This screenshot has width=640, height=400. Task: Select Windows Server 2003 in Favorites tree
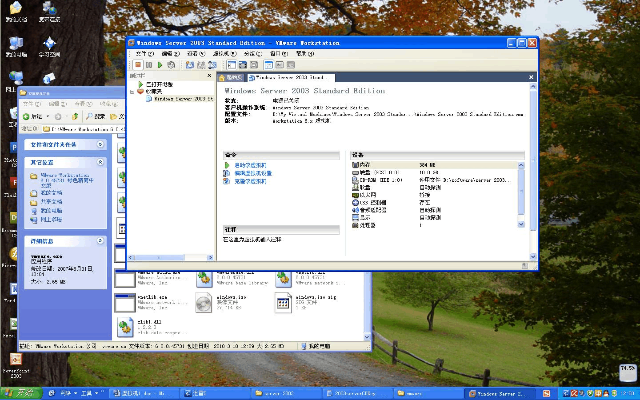tap(183, 99)
